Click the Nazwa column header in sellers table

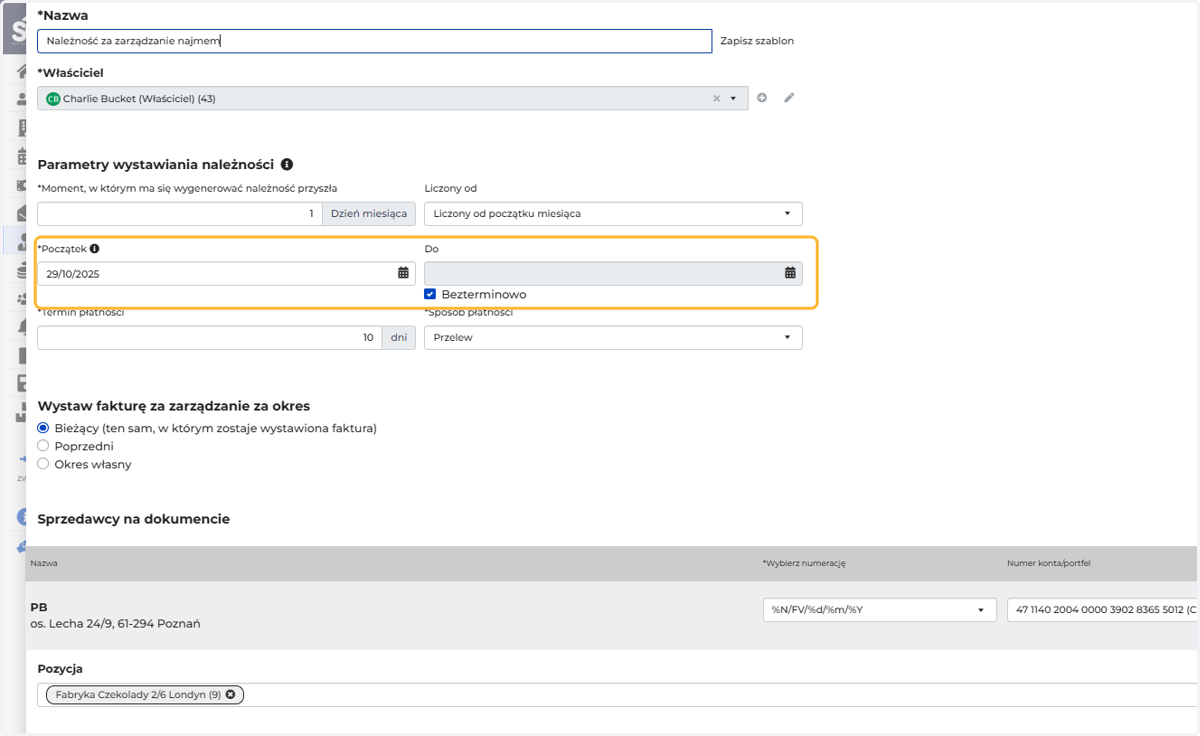(44, 563)
